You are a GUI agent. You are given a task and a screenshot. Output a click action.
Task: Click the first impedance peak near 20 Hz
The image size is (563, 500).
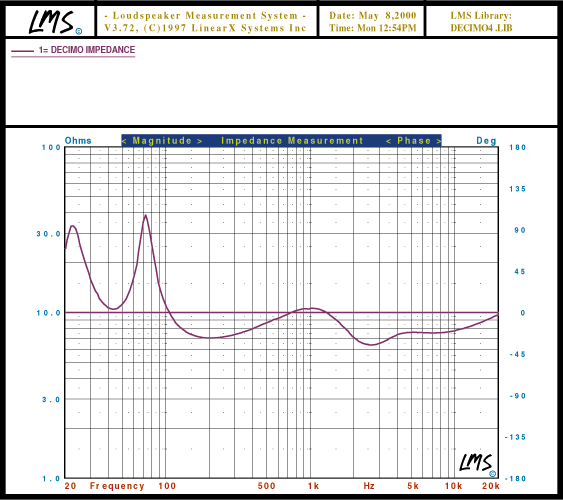pyautogui.click(x=73, y=226)
